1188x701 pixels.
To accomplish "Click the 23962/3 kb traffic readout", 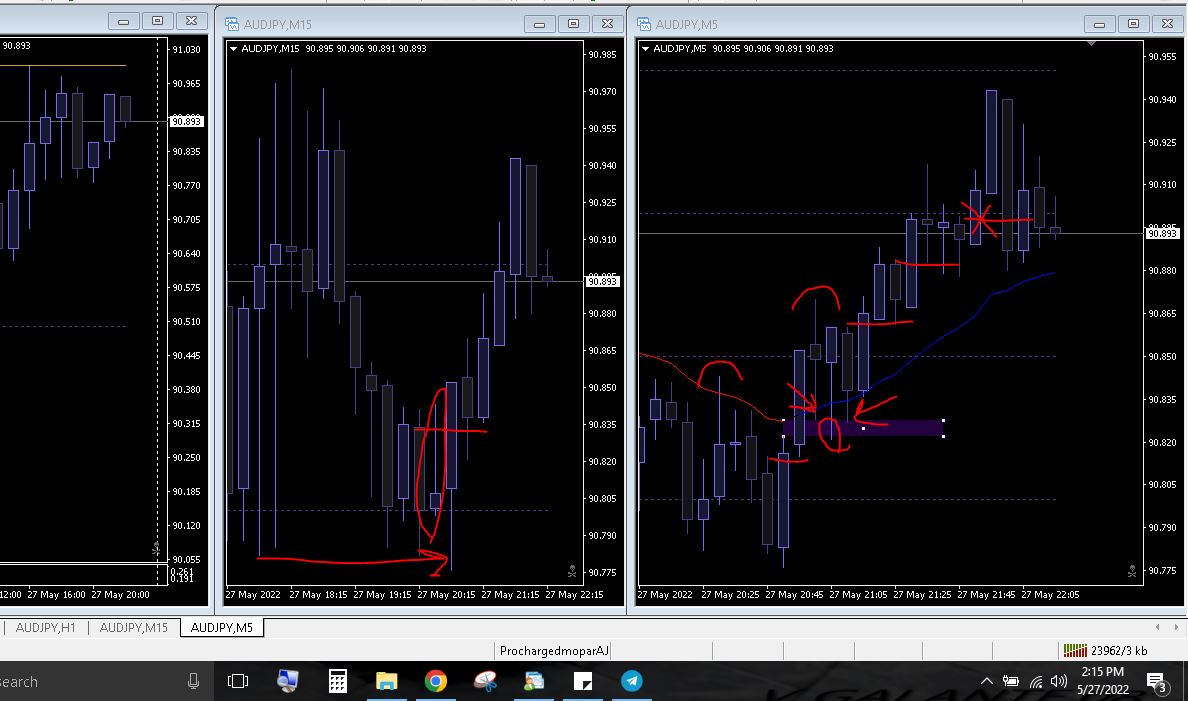I will pos(1119,650).
